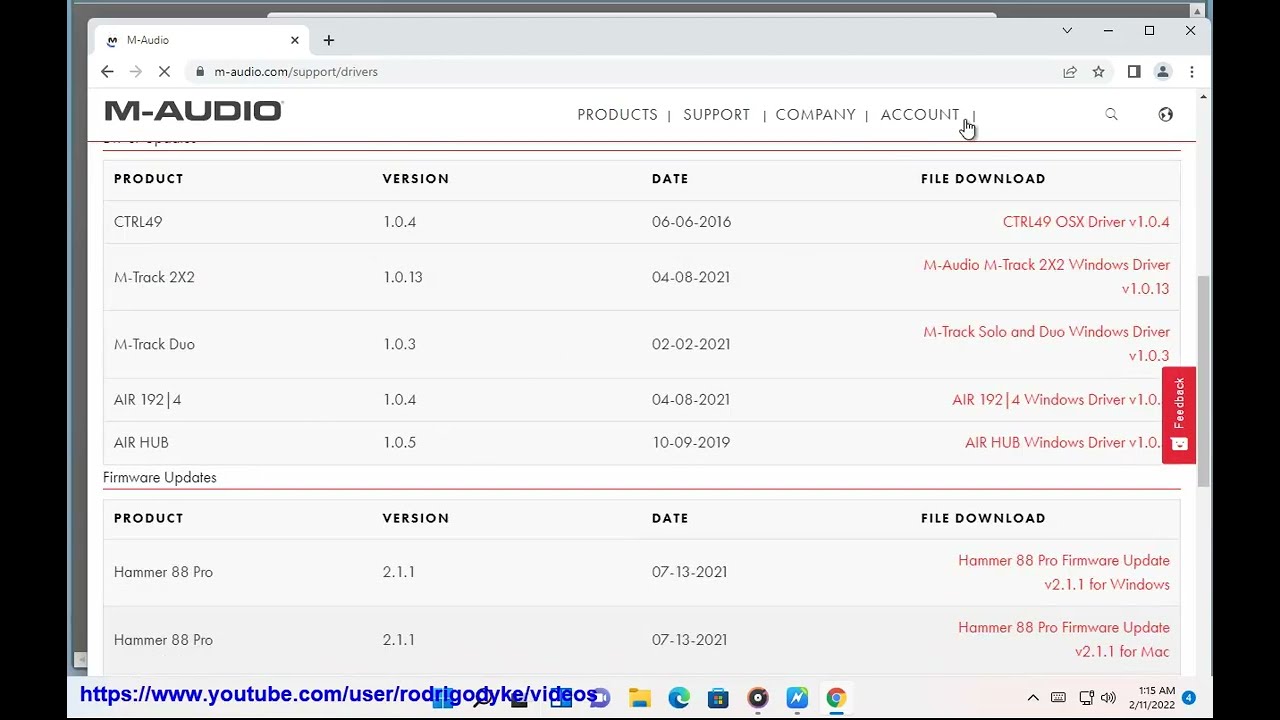The width and height of the screenshot is (1280, 720).
Task: Select version 1.0.13 cell
Action: click(402, 277)
